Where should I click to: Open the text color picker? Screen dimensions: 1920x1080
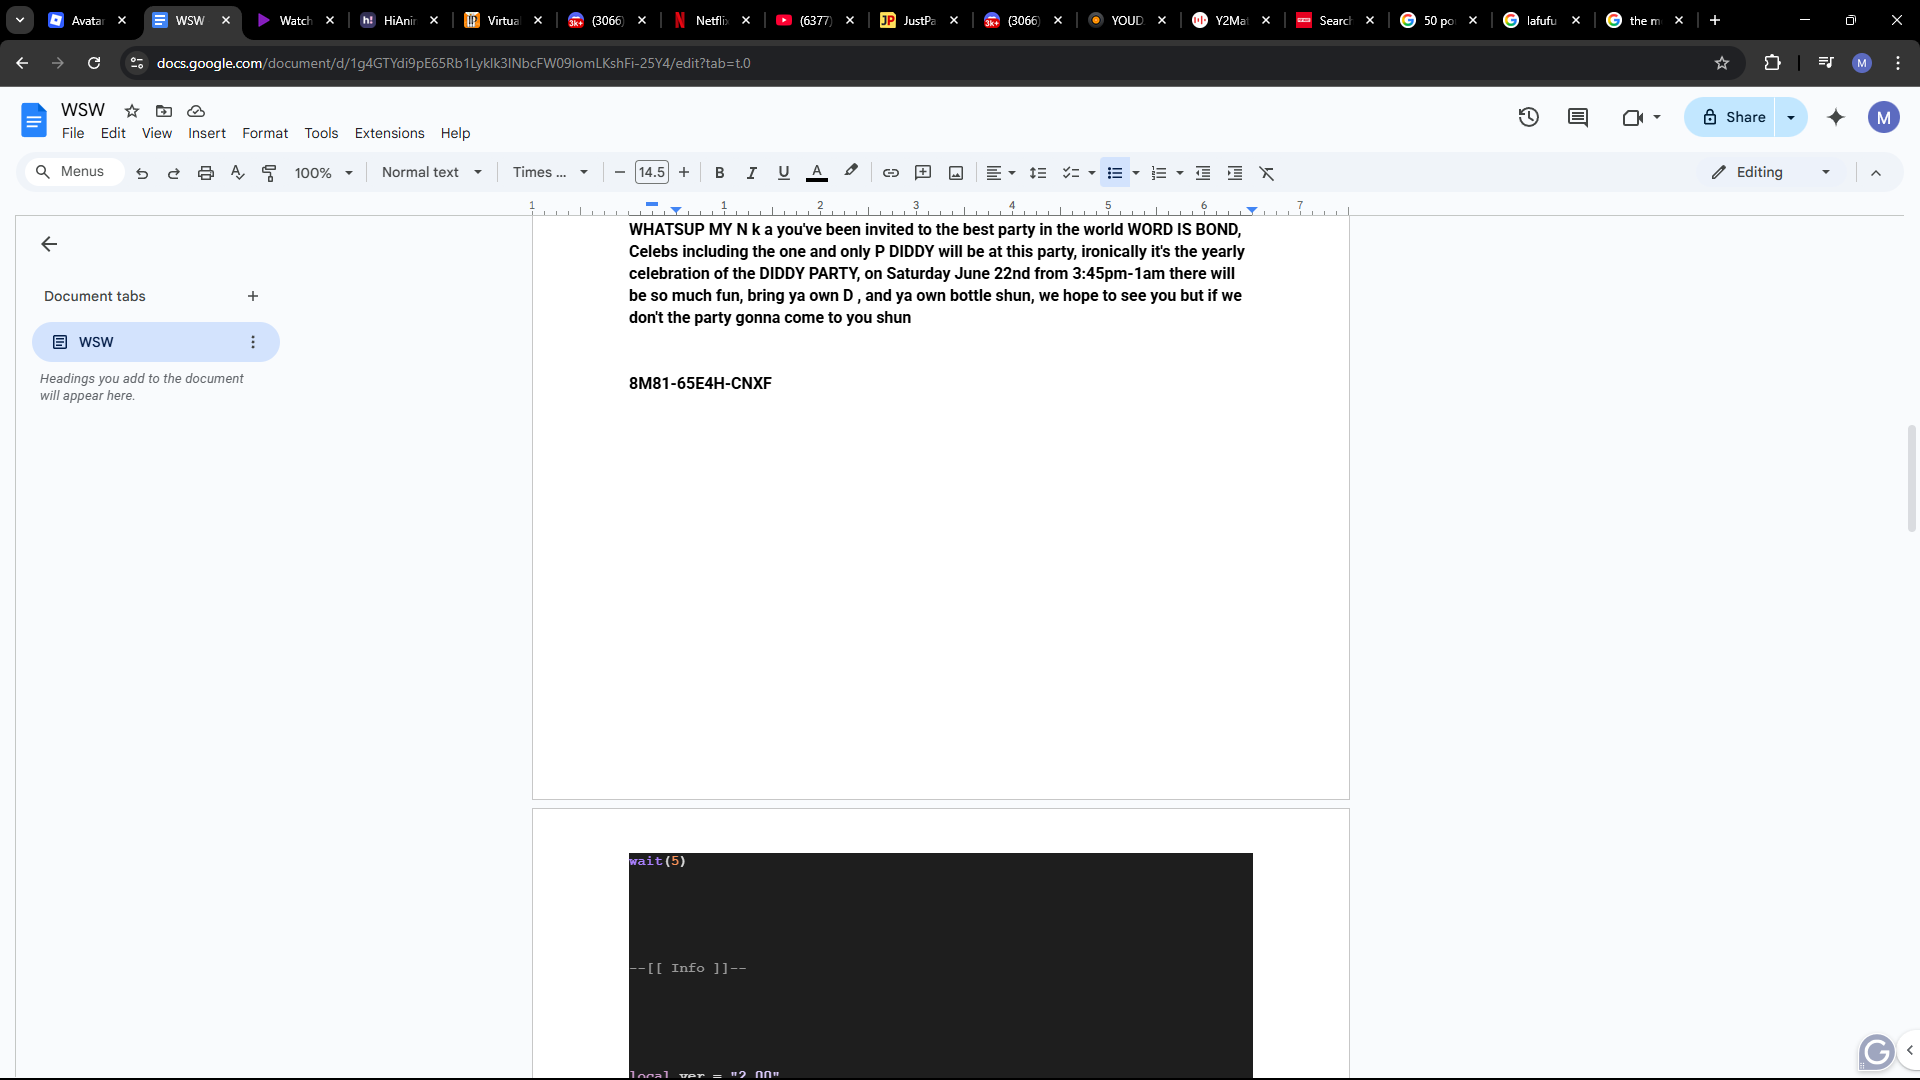817,173
